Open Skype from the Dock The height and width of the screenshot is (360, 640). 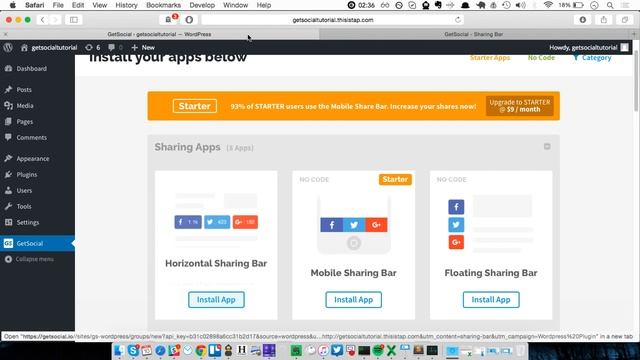(133, 350)
